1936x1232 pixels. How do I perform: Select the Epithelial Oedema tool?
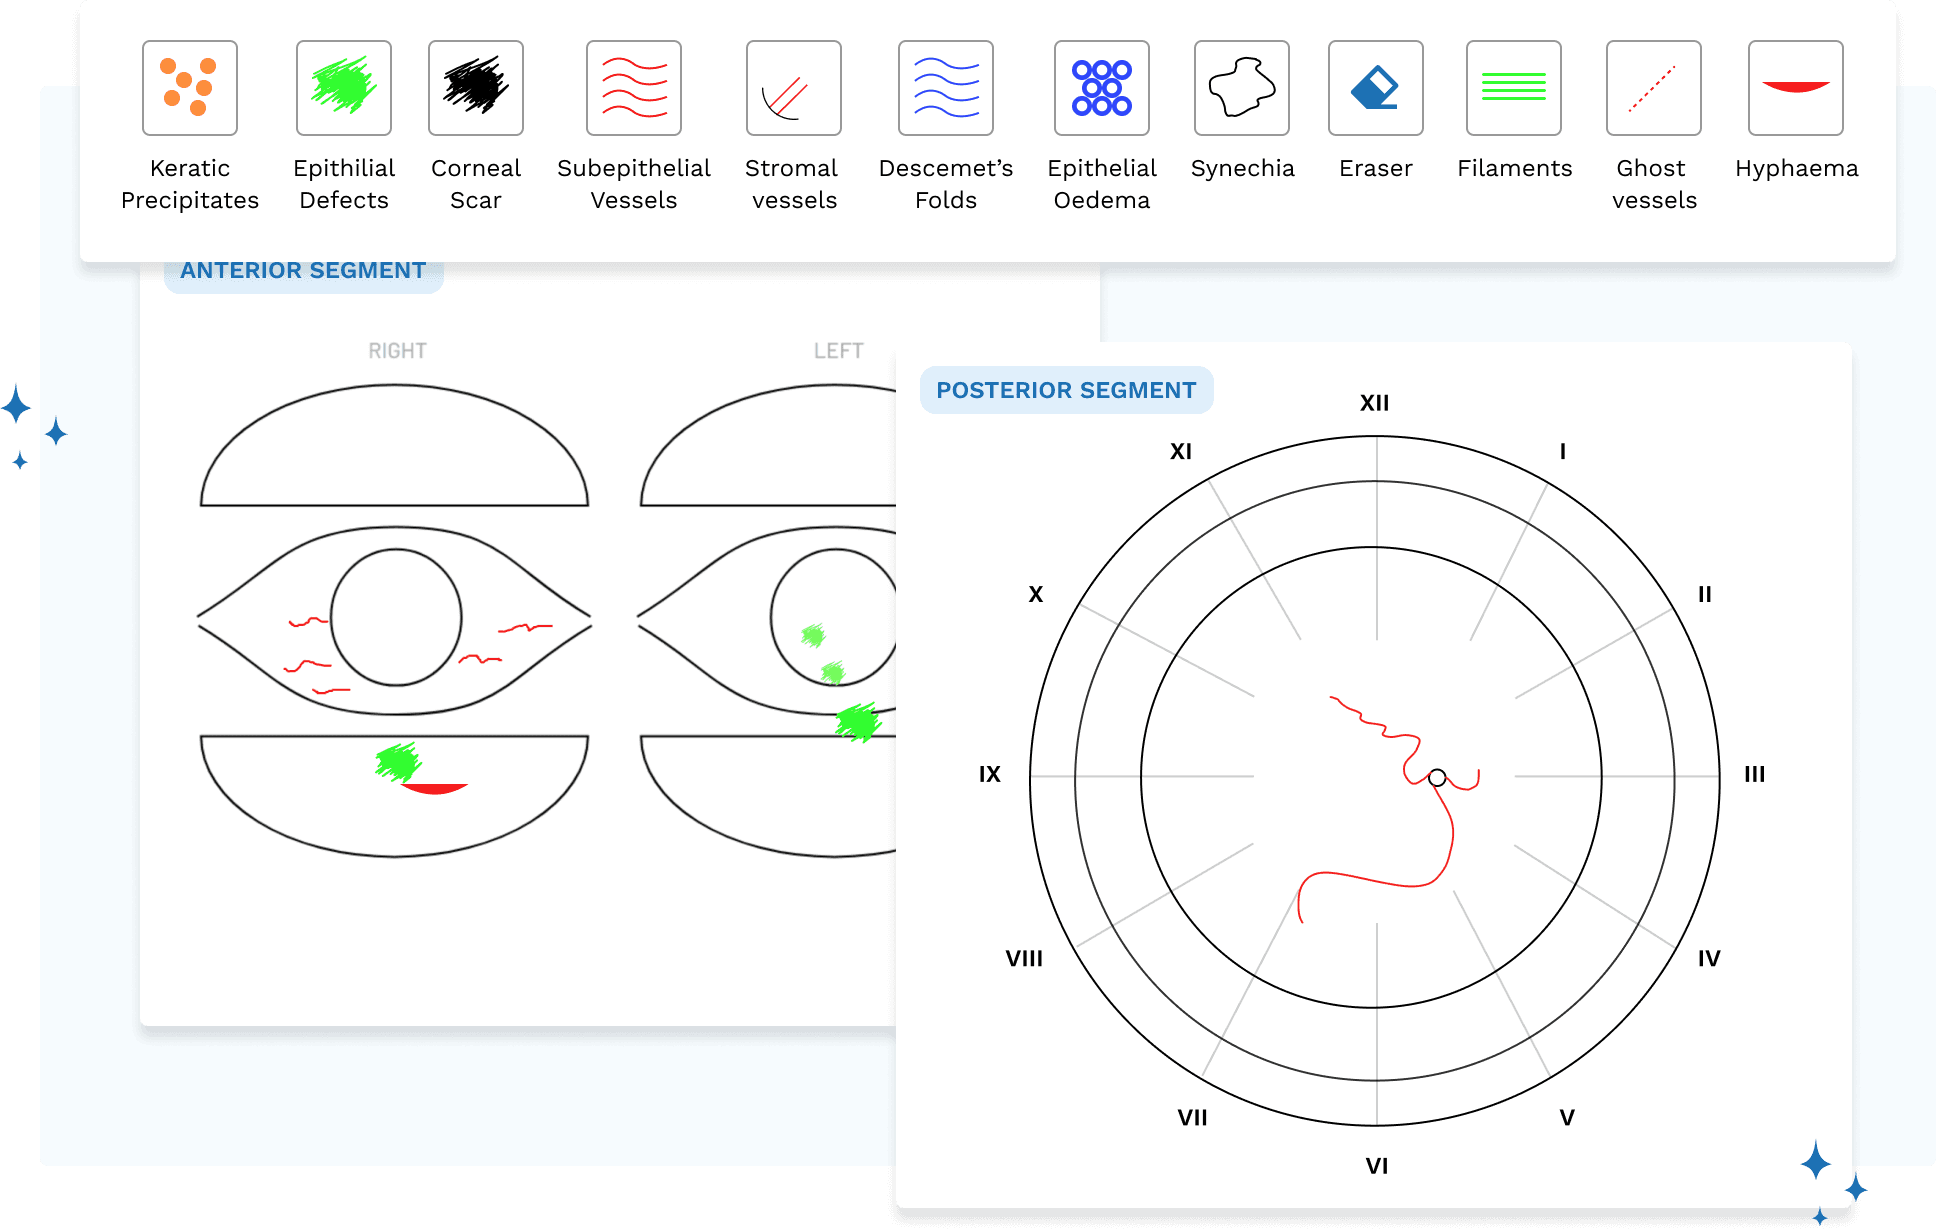[x=1101, y=87]
